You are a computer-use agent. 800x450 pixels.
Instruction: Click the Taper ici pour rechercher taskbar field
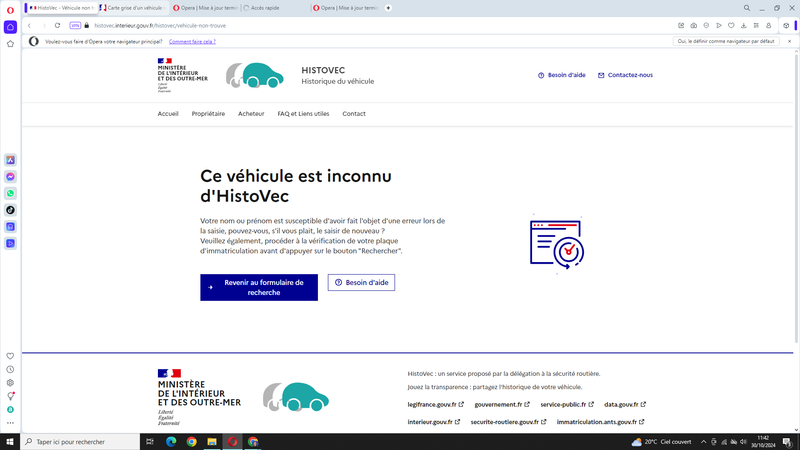tap(80, 442)
